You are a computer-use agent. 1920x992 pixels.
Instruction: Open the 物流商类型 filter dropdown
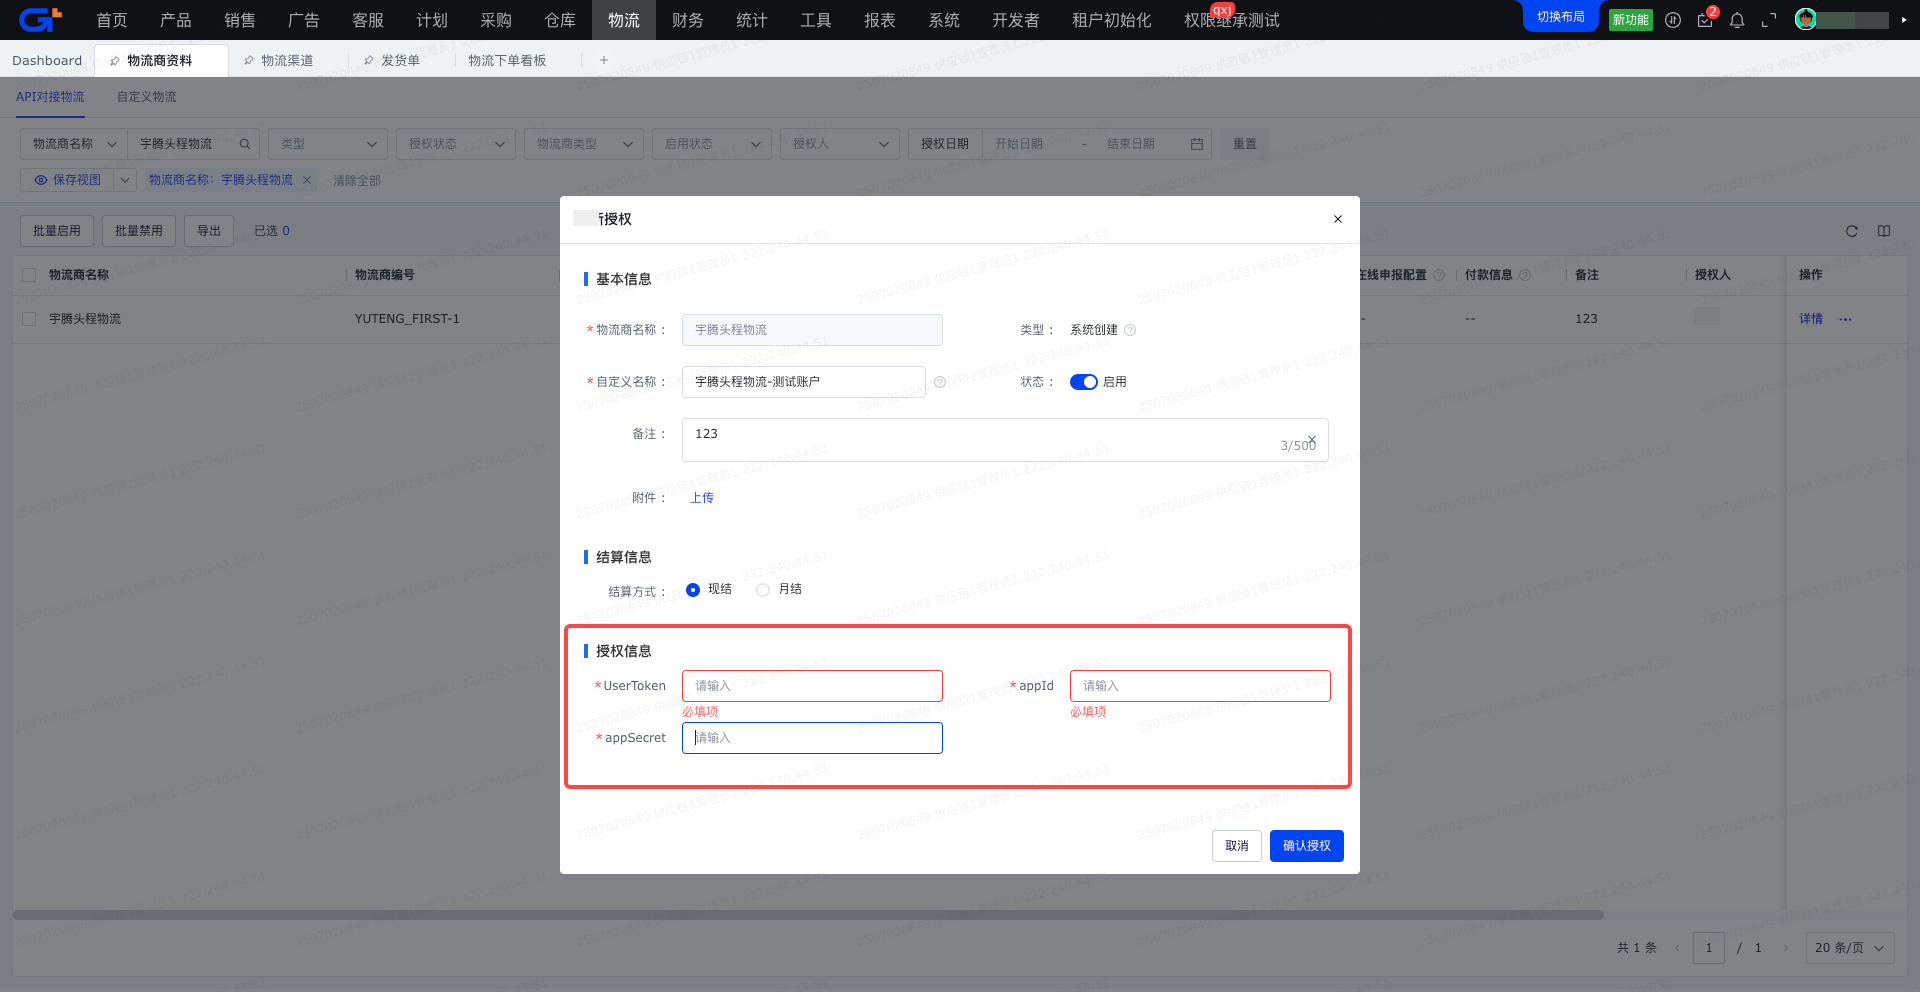(584, 144)
